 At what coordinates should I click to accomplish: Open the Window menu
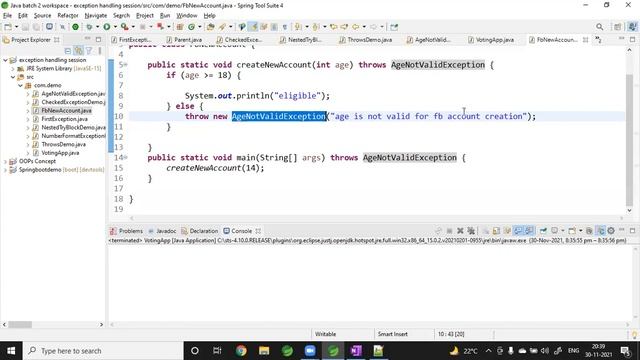[187, 16]
